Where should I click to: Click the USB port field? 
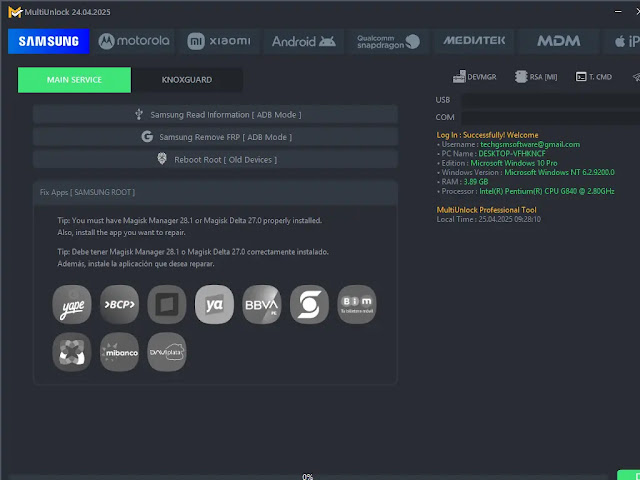[551, 100]
